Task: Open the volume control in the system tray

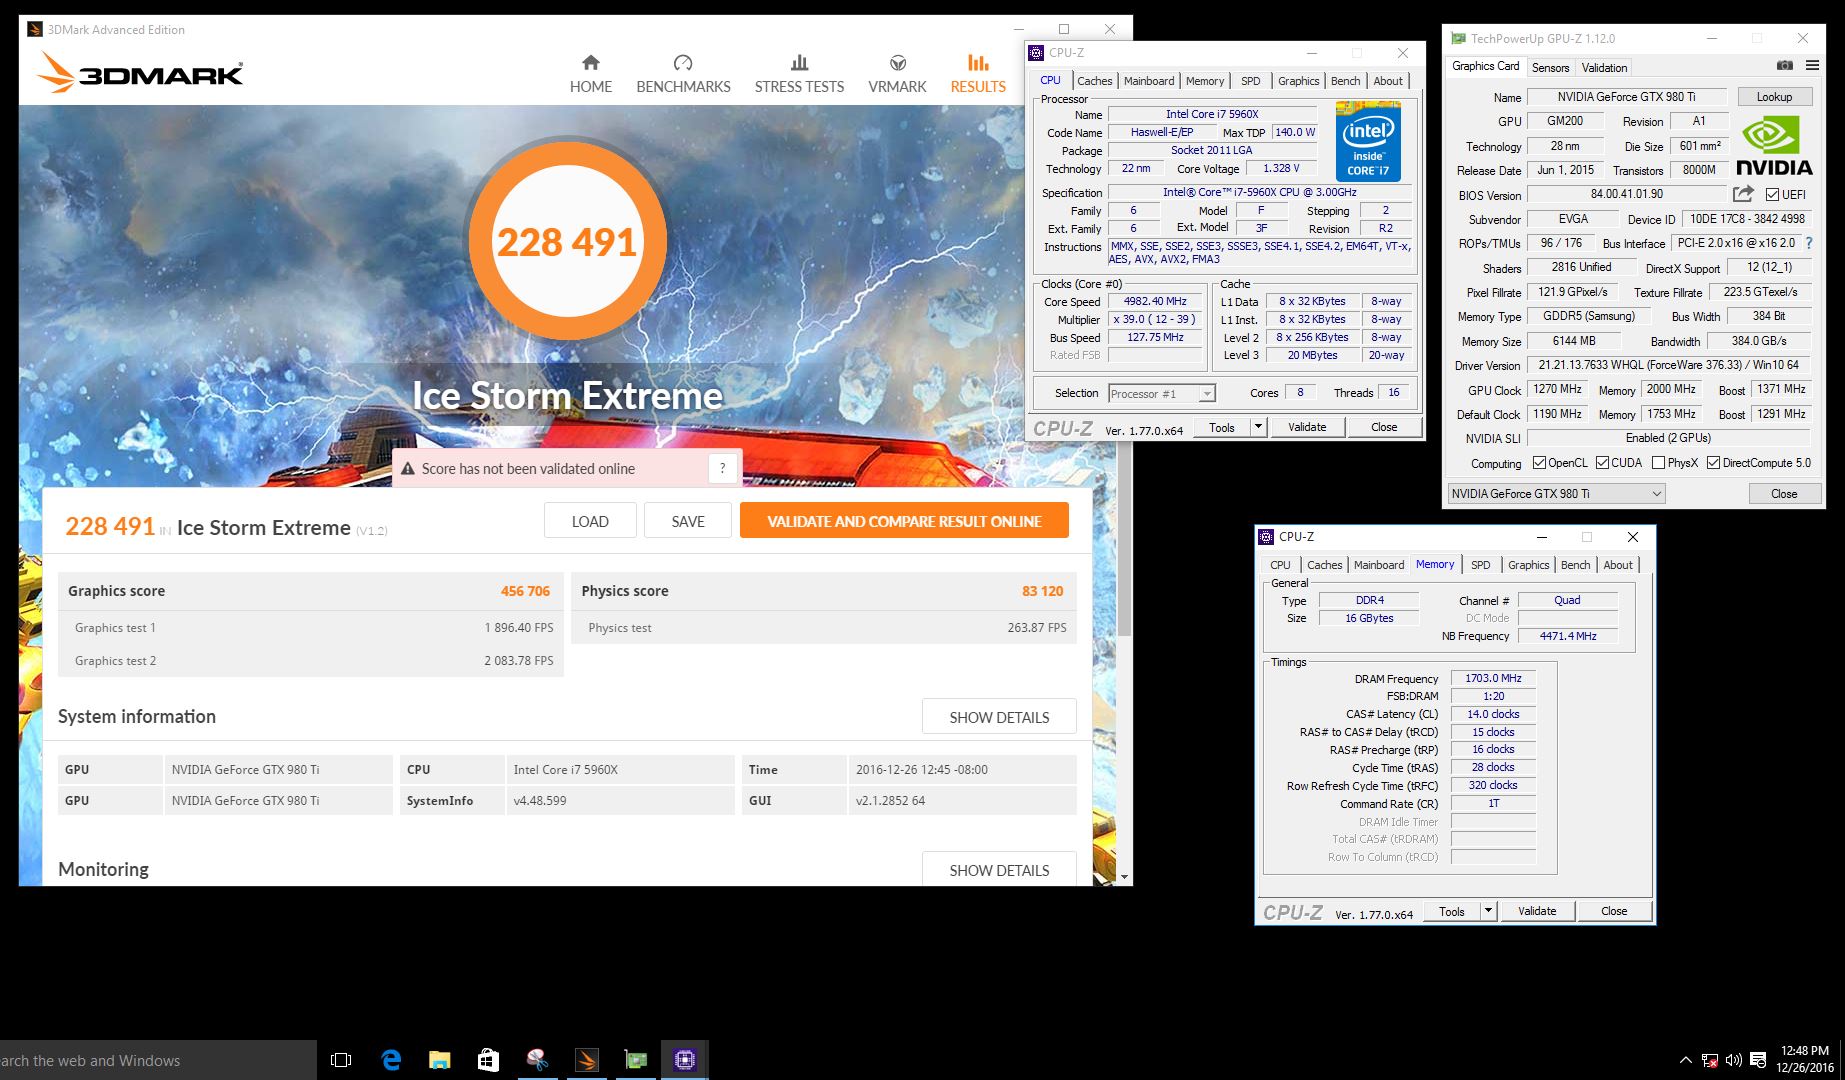Action: pyautogui.click(x=1733, y=1060)
